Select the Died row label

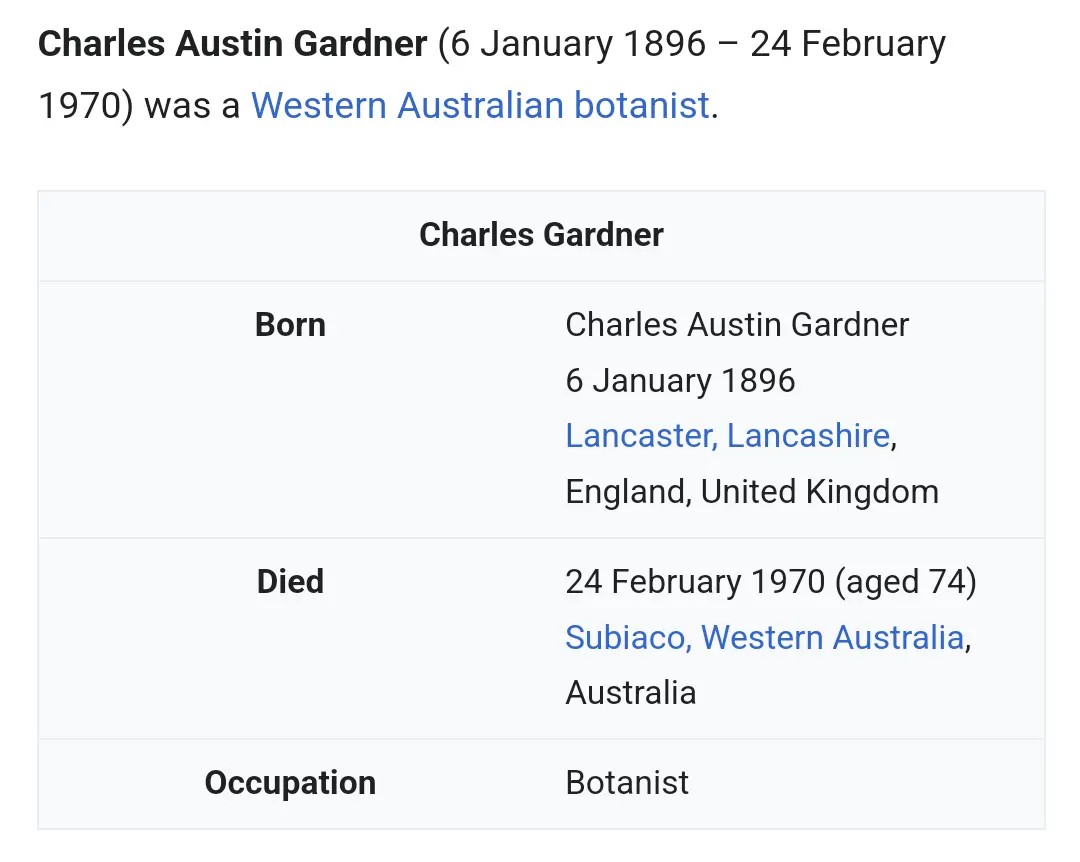coord(290,582)
